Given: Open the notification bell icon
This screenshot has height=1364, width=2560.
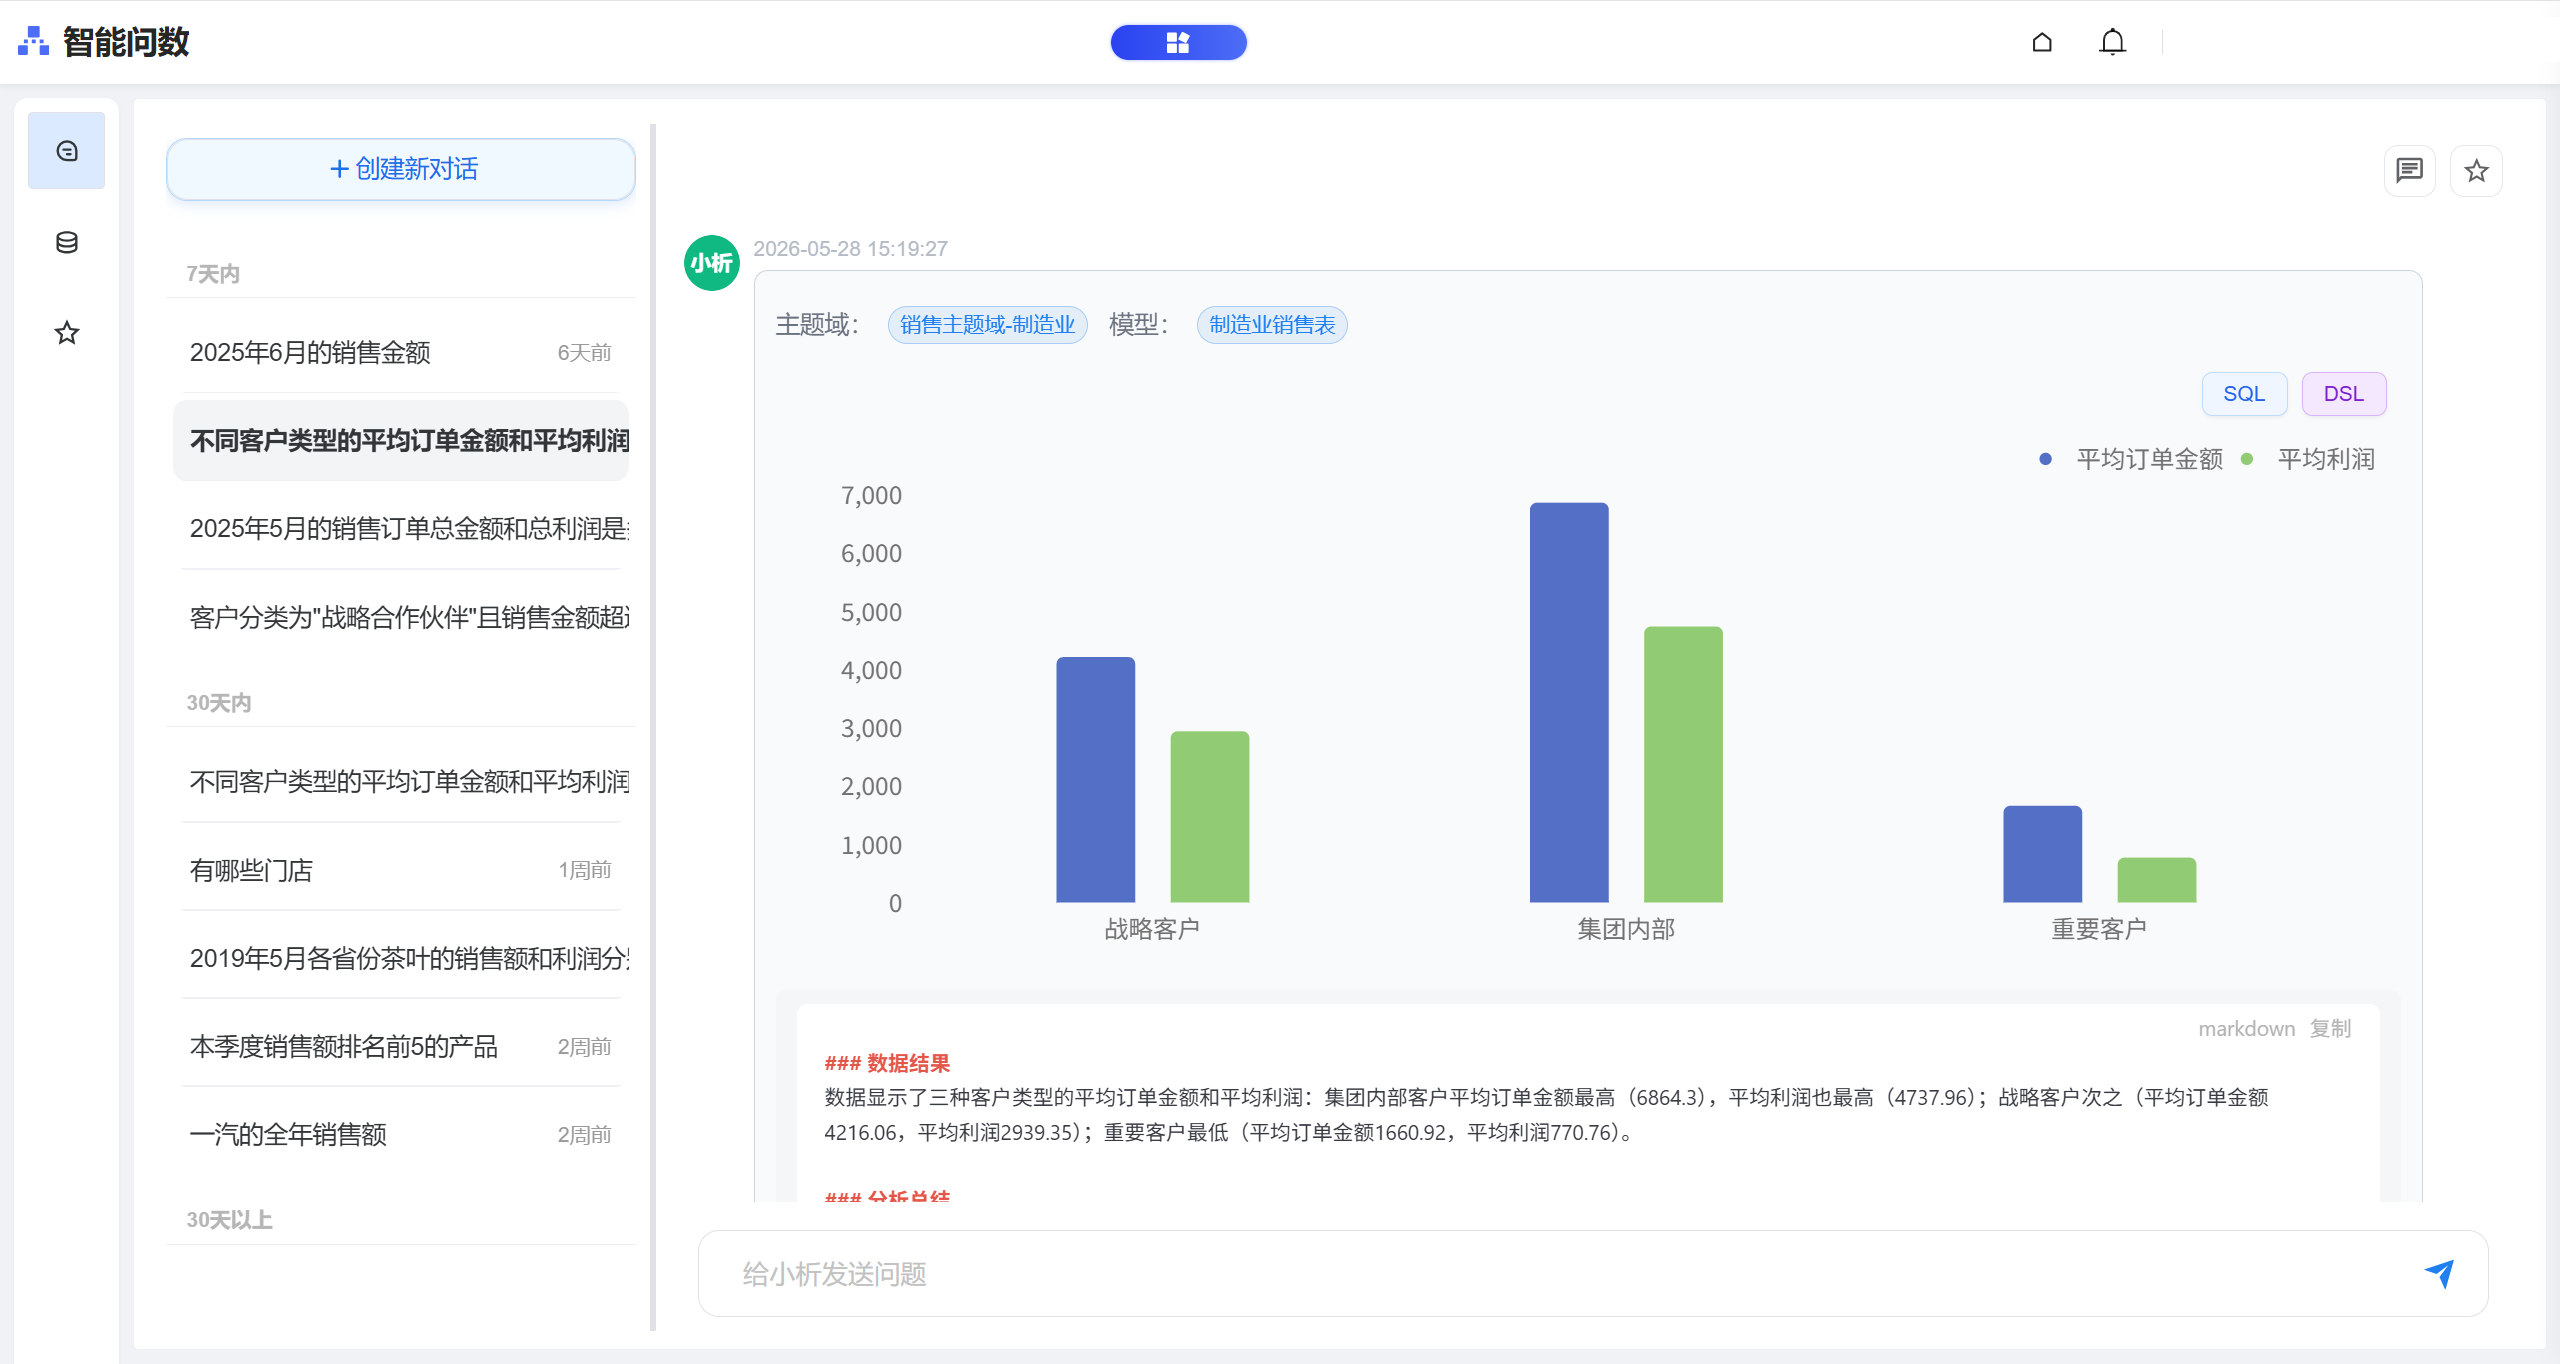Looking at the screenshot, I should click(x=2112, y=42).
